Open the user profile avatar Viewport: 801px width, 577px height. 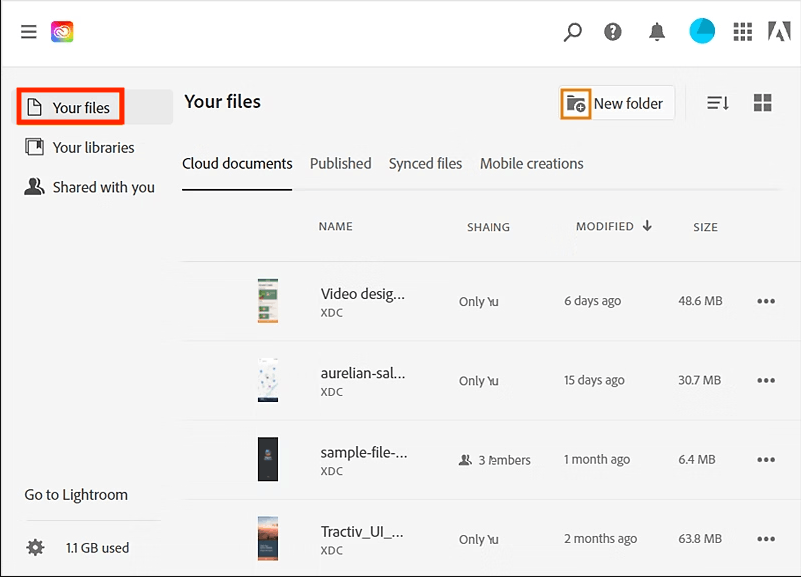(x=702, y=32)
